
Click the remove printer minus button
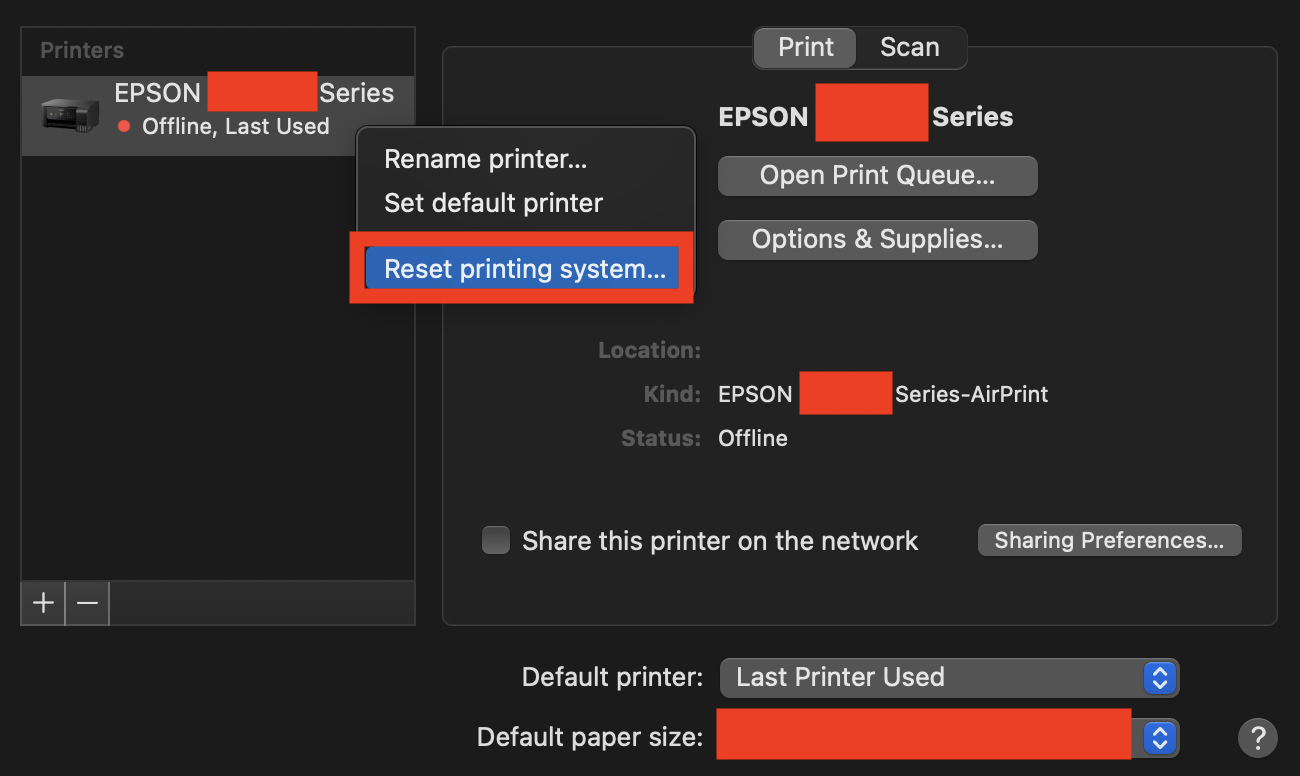tap(87, 603)
